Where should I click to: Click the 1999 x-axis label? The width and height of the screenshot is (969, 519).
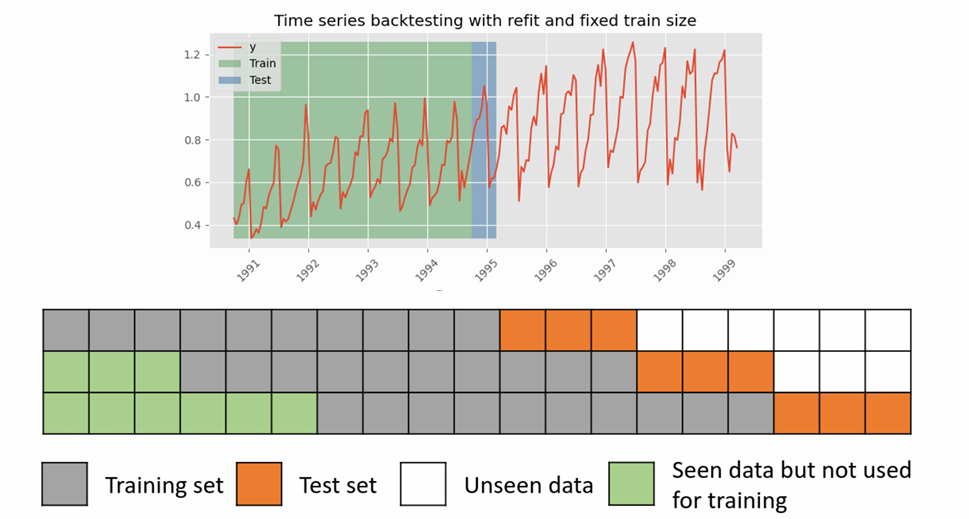pos(723,270)
